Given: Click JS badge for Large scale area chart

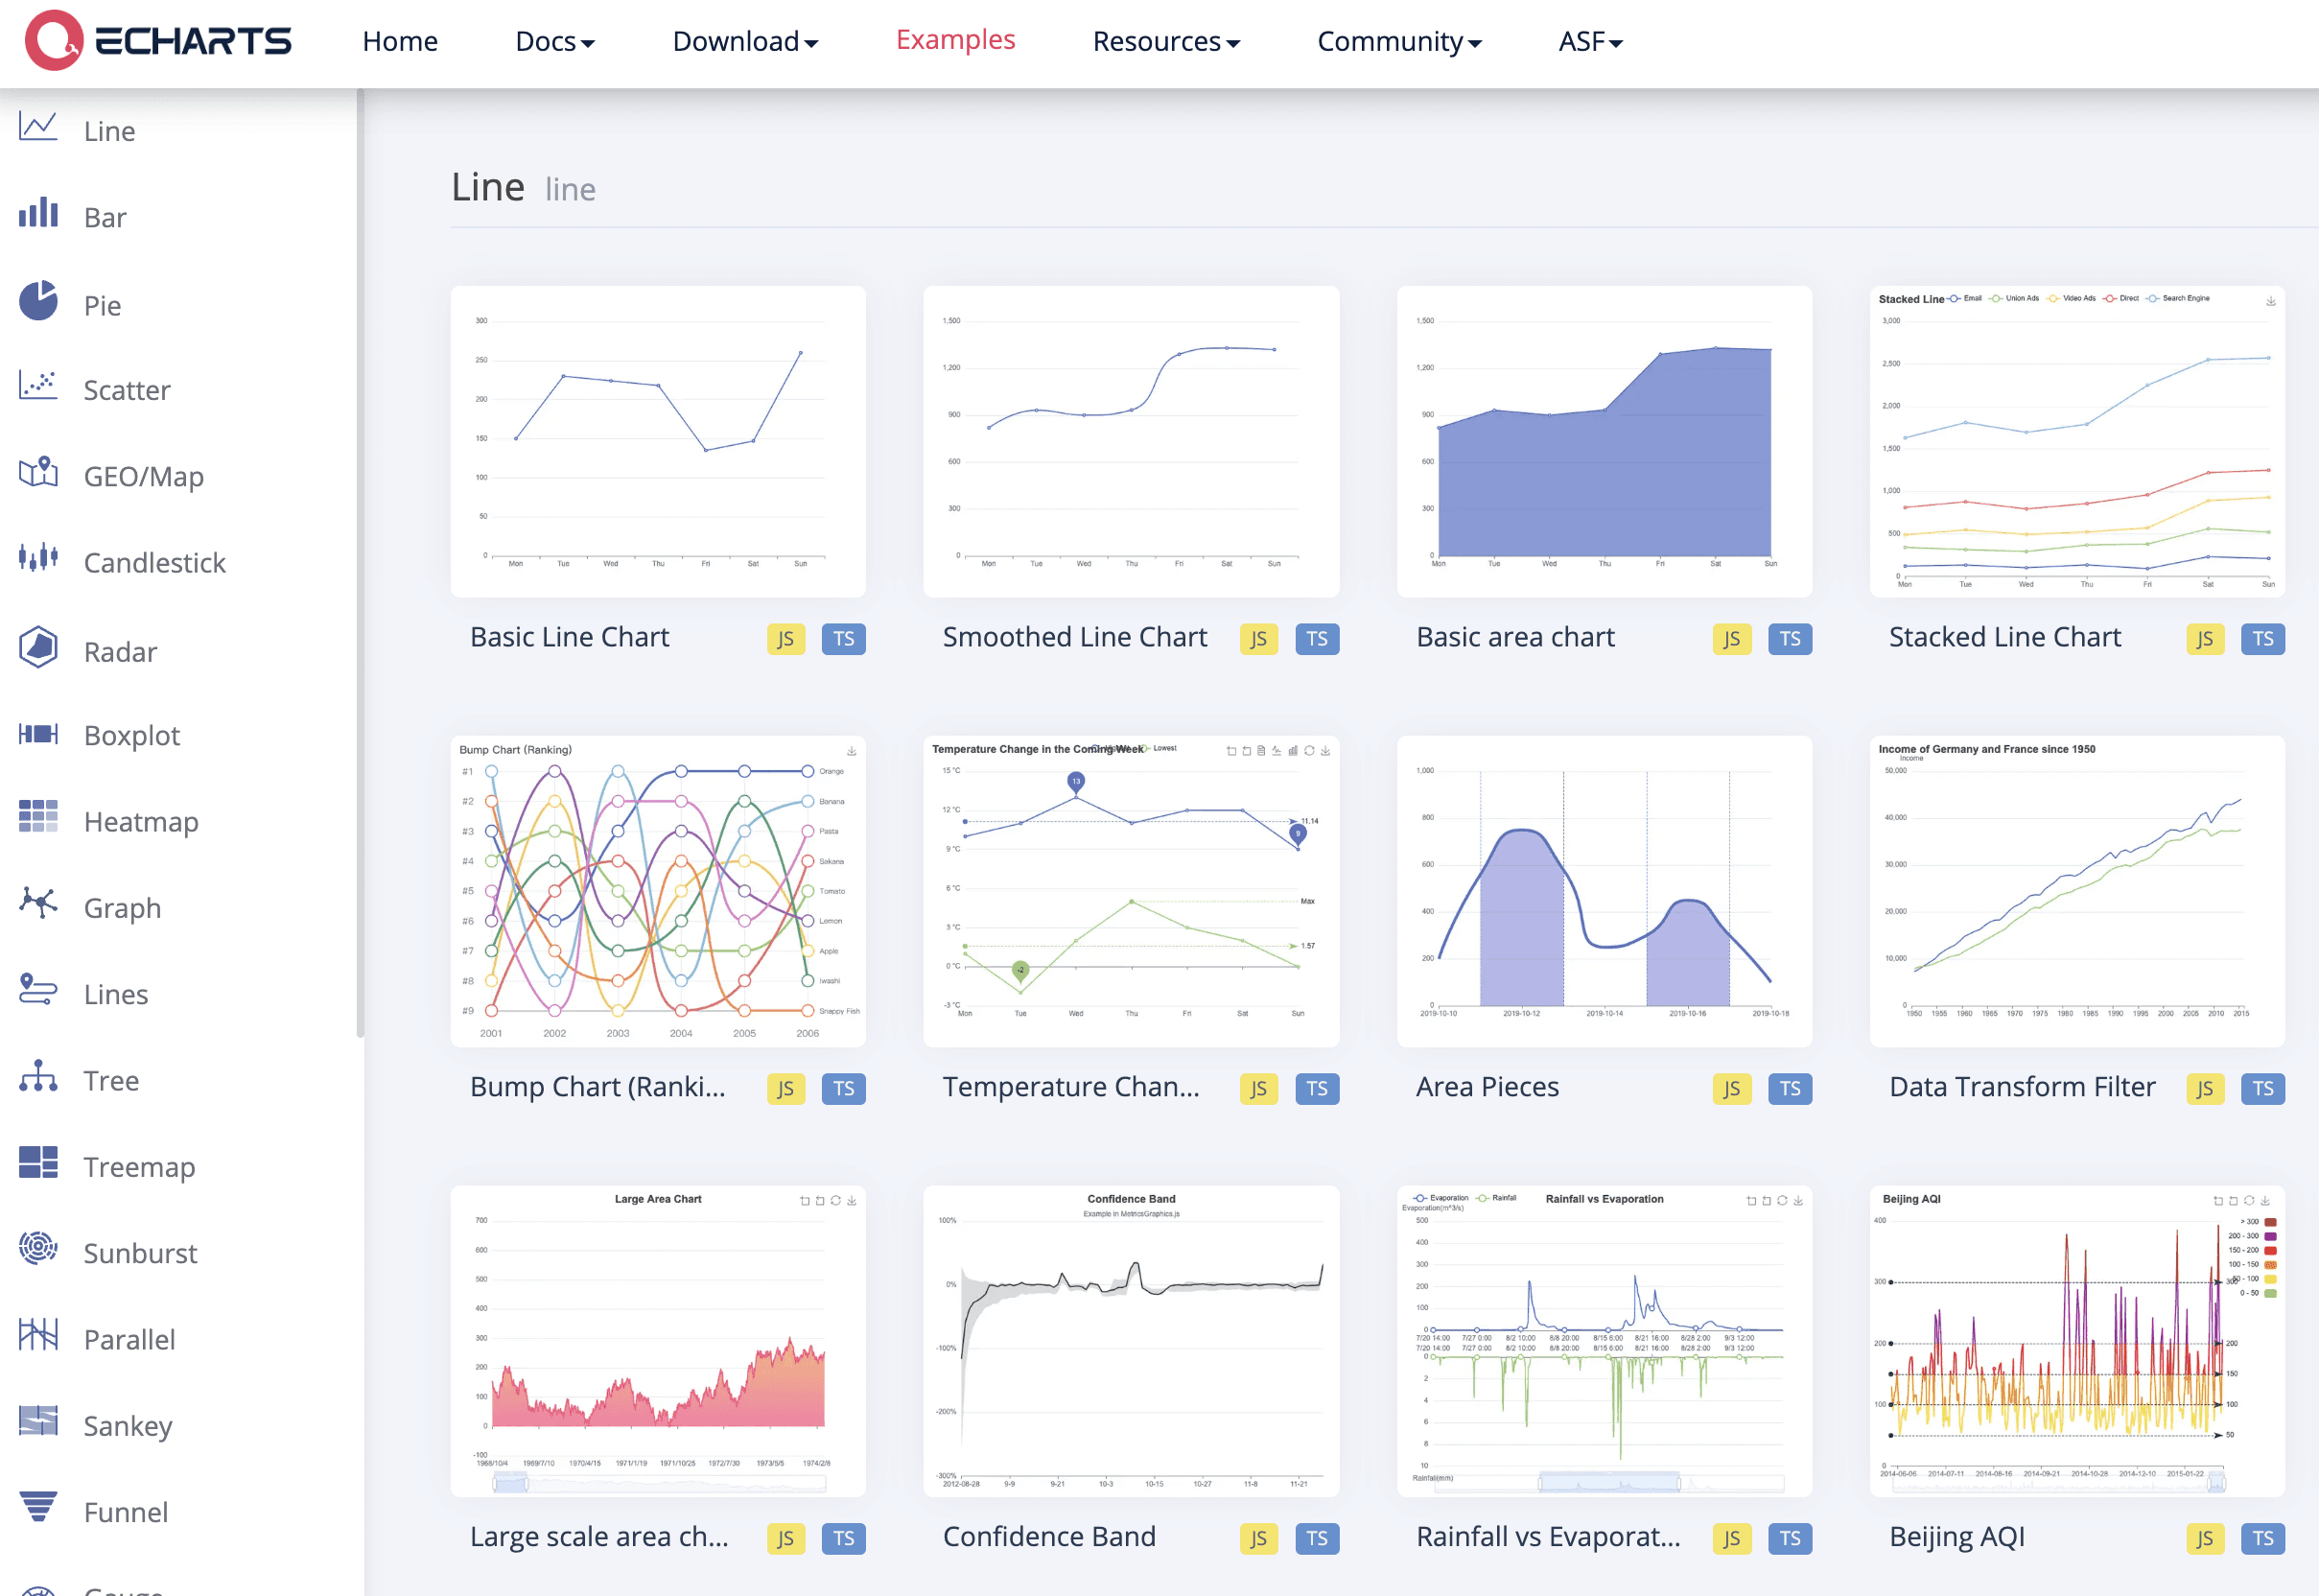Looking at the screenshot, I should click(786, 1539).
